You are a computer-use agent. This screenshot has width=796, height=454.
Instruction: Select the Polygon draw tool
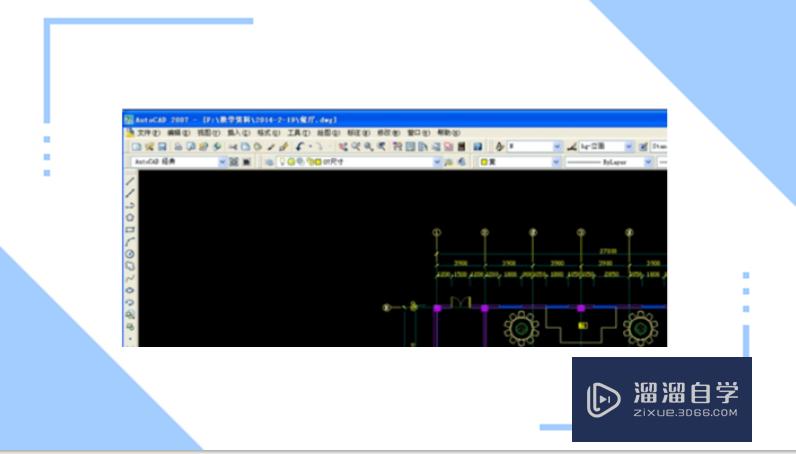[x=130, y=218]
